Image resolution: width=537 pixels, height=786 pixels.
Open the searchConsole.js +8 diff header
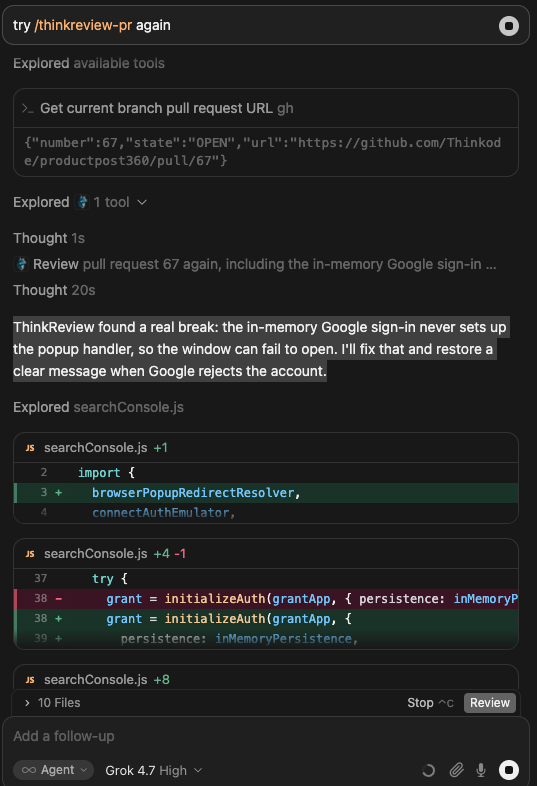[x=266, y=679]
